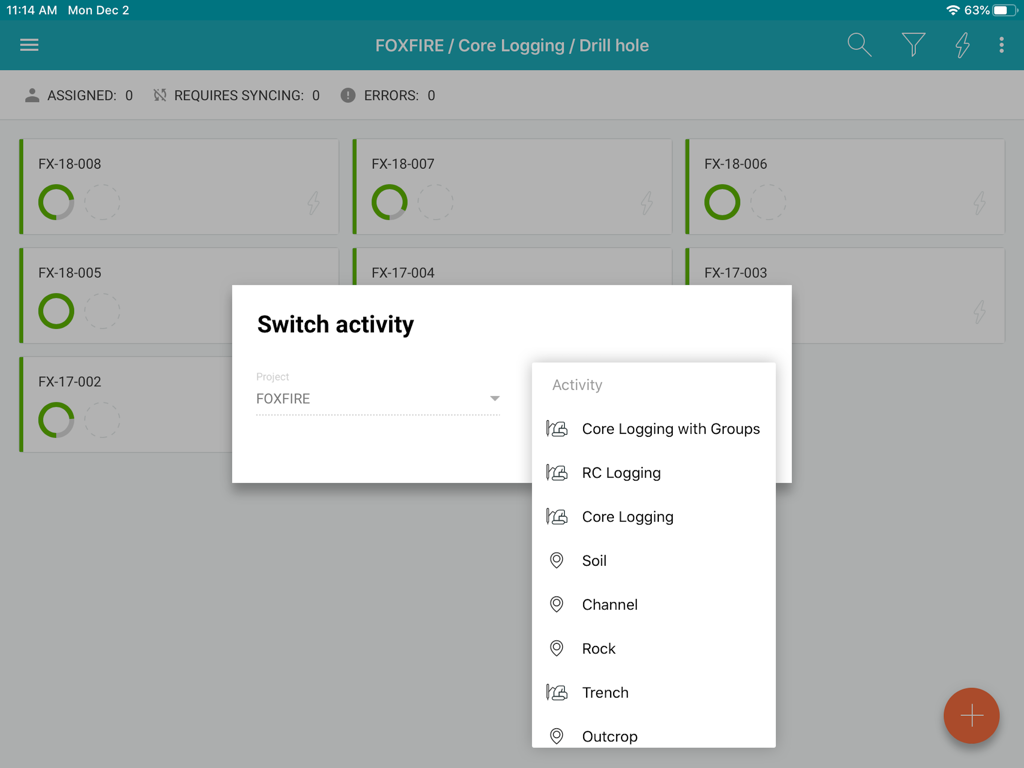The height and width of the screenshot is (768, 1024).
Task: Open the three-dot overflow menu
Action: (1001, 45)
